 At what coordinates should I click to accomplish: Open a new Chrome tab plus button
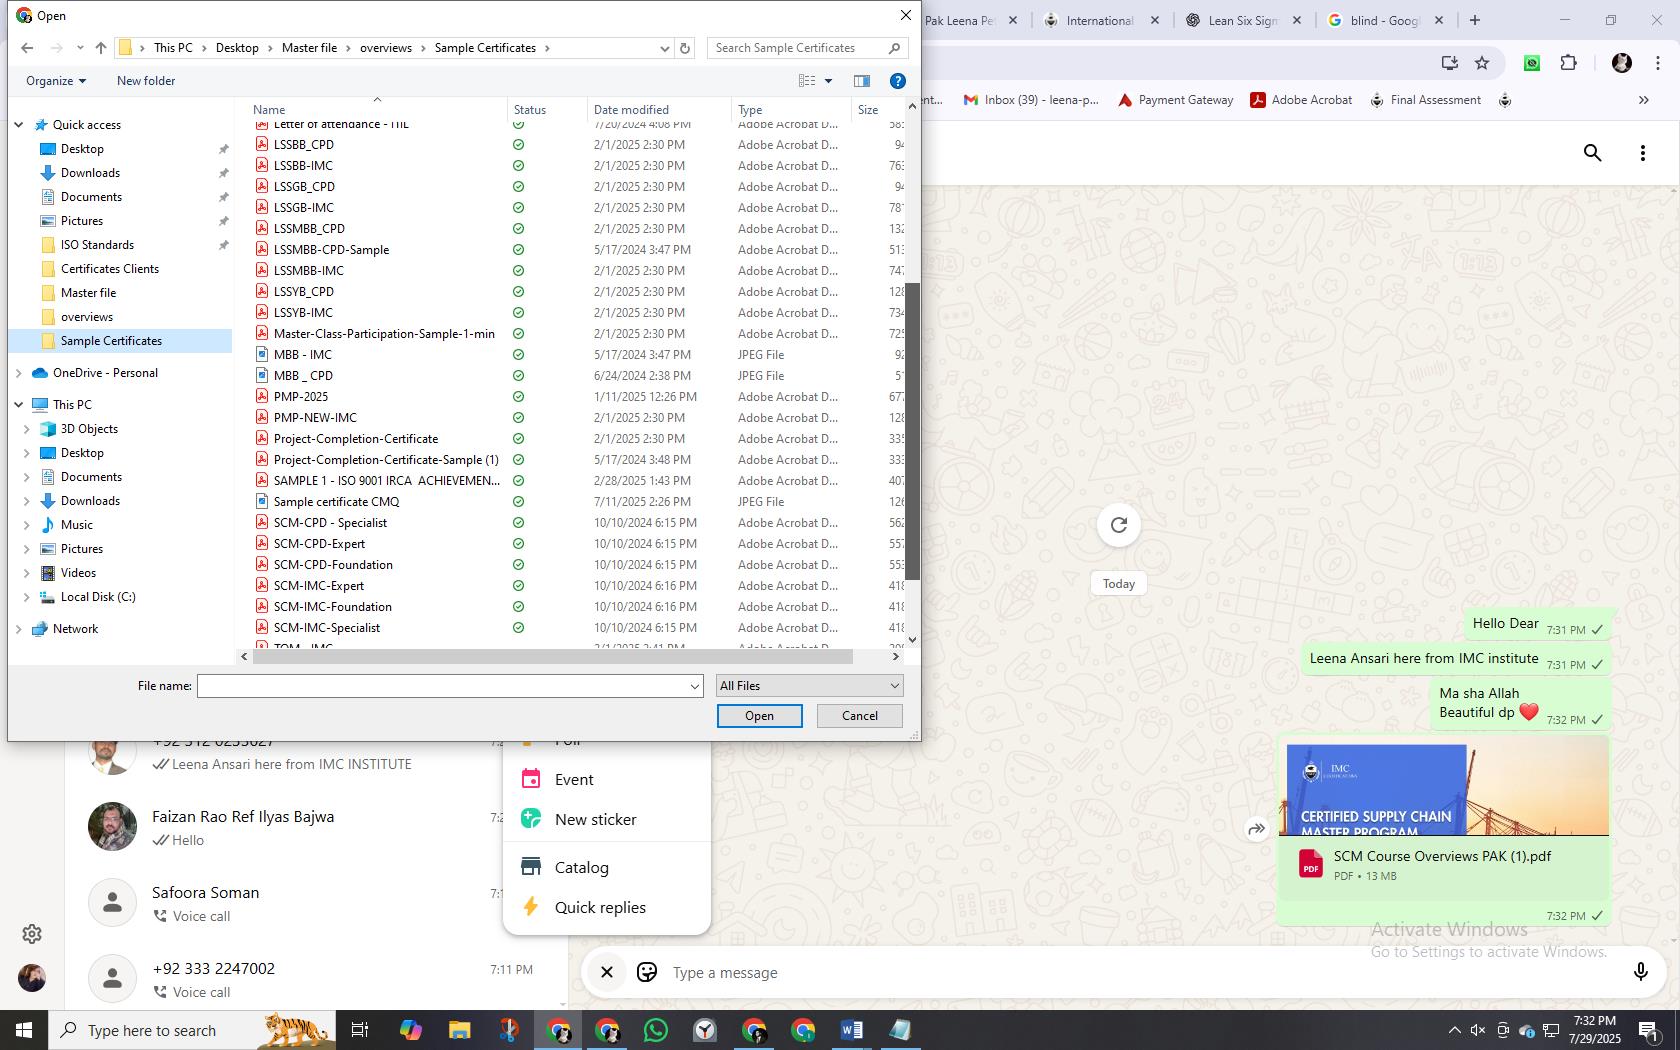pos(1475,20)
